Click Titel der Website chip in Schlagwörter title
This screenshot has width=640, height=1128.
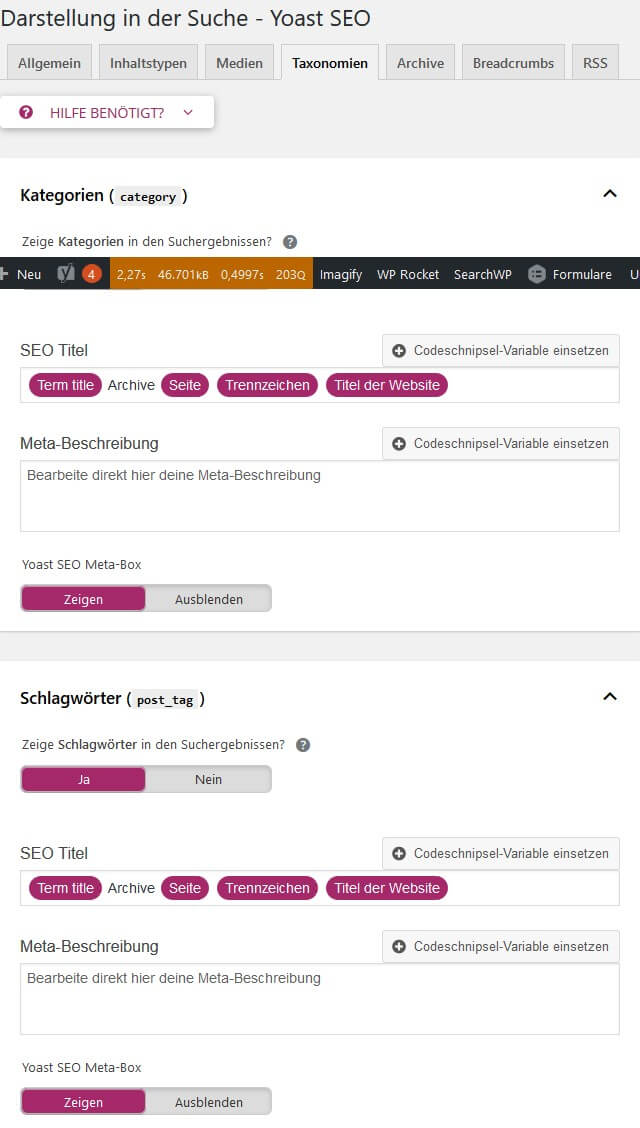click(x=387, y=888)
